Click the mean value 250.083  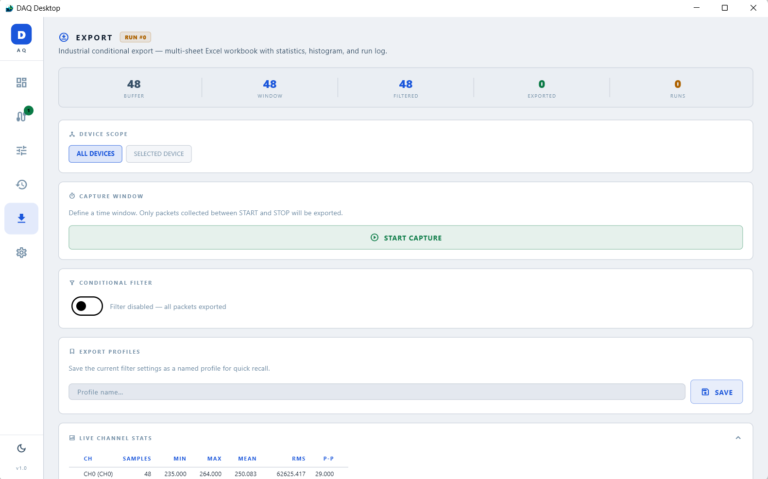245,474
